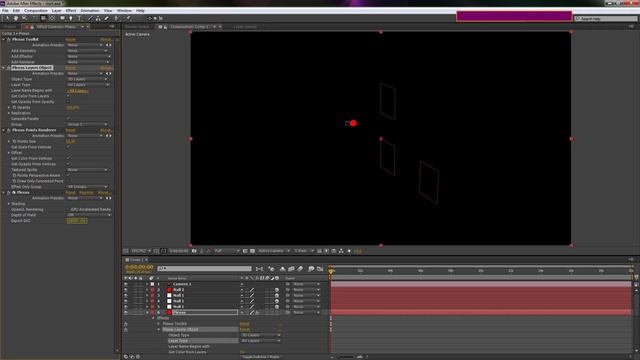
Task: Click the Flowchart icon in viewer footer
Action: tap(341, 251)
